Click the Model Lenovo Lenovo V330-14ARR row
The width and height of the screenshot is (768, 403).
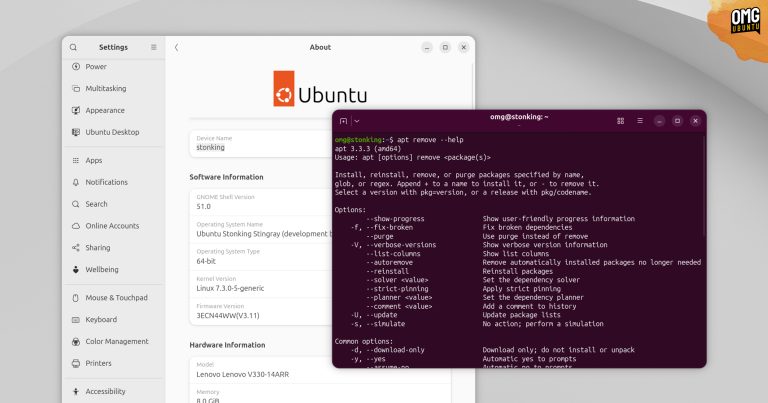coord(319,371)
